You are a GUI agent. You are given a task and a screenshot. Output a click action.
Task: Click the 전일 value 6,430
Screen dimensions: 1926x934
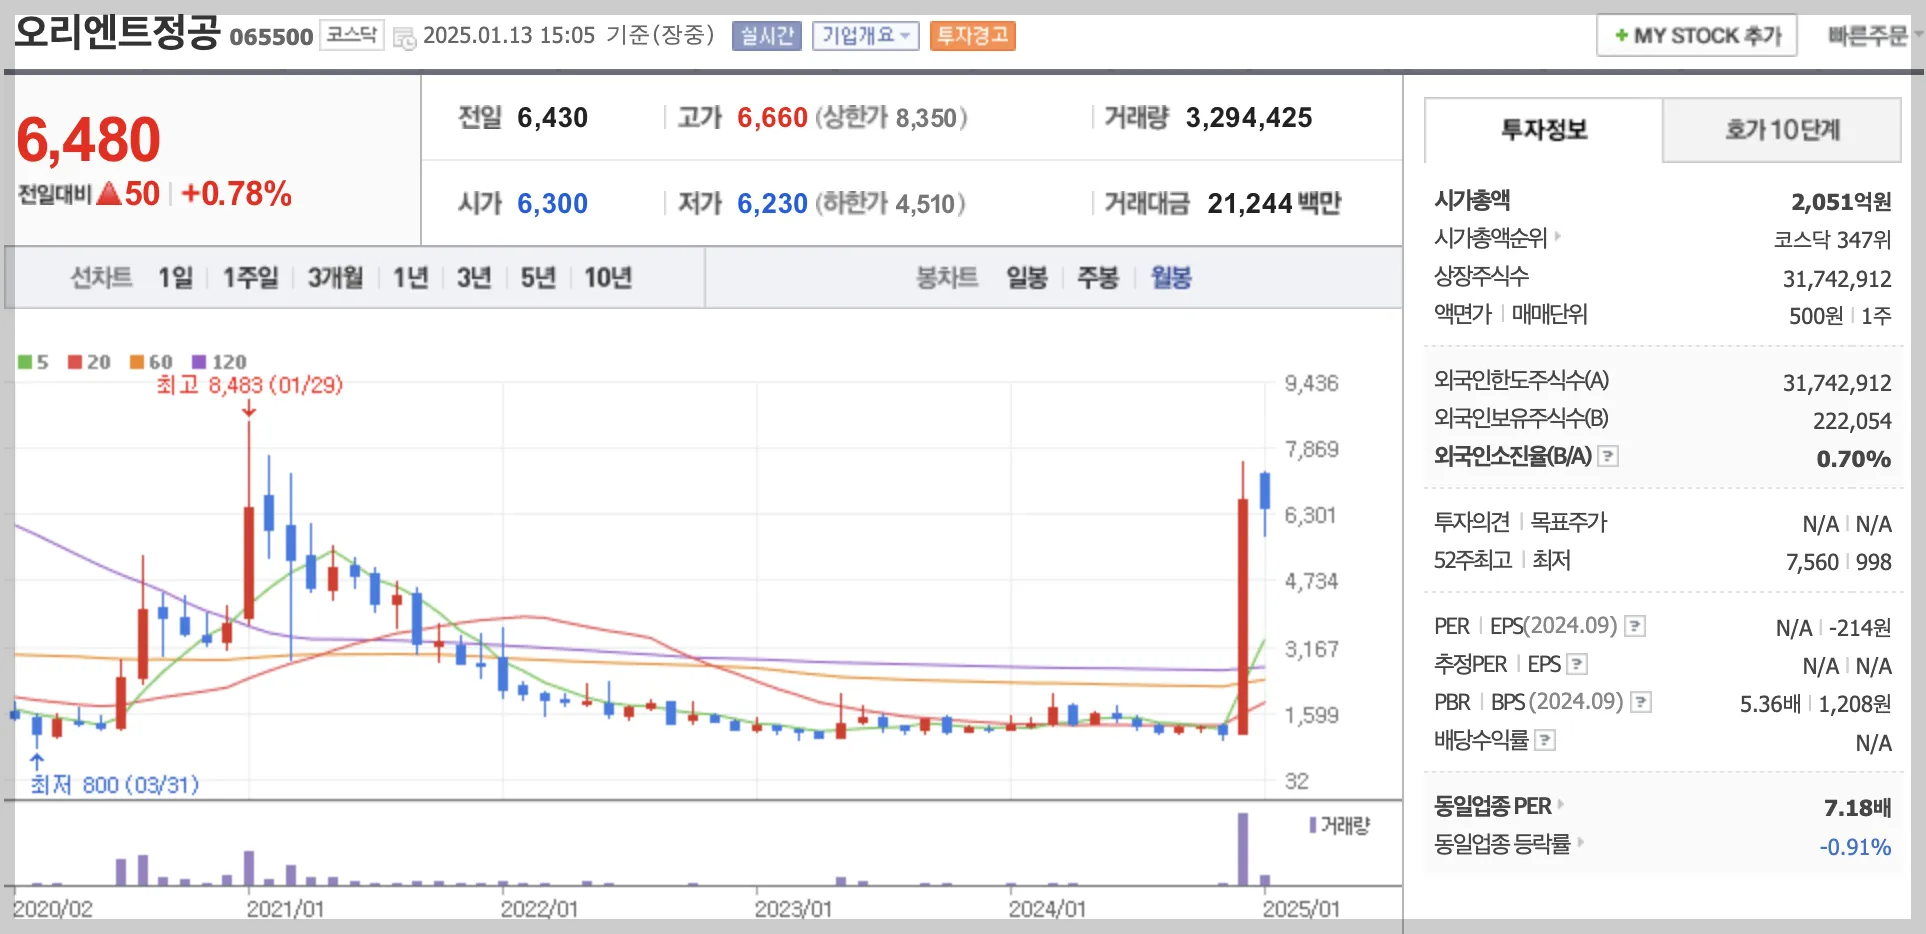[552, 118]
